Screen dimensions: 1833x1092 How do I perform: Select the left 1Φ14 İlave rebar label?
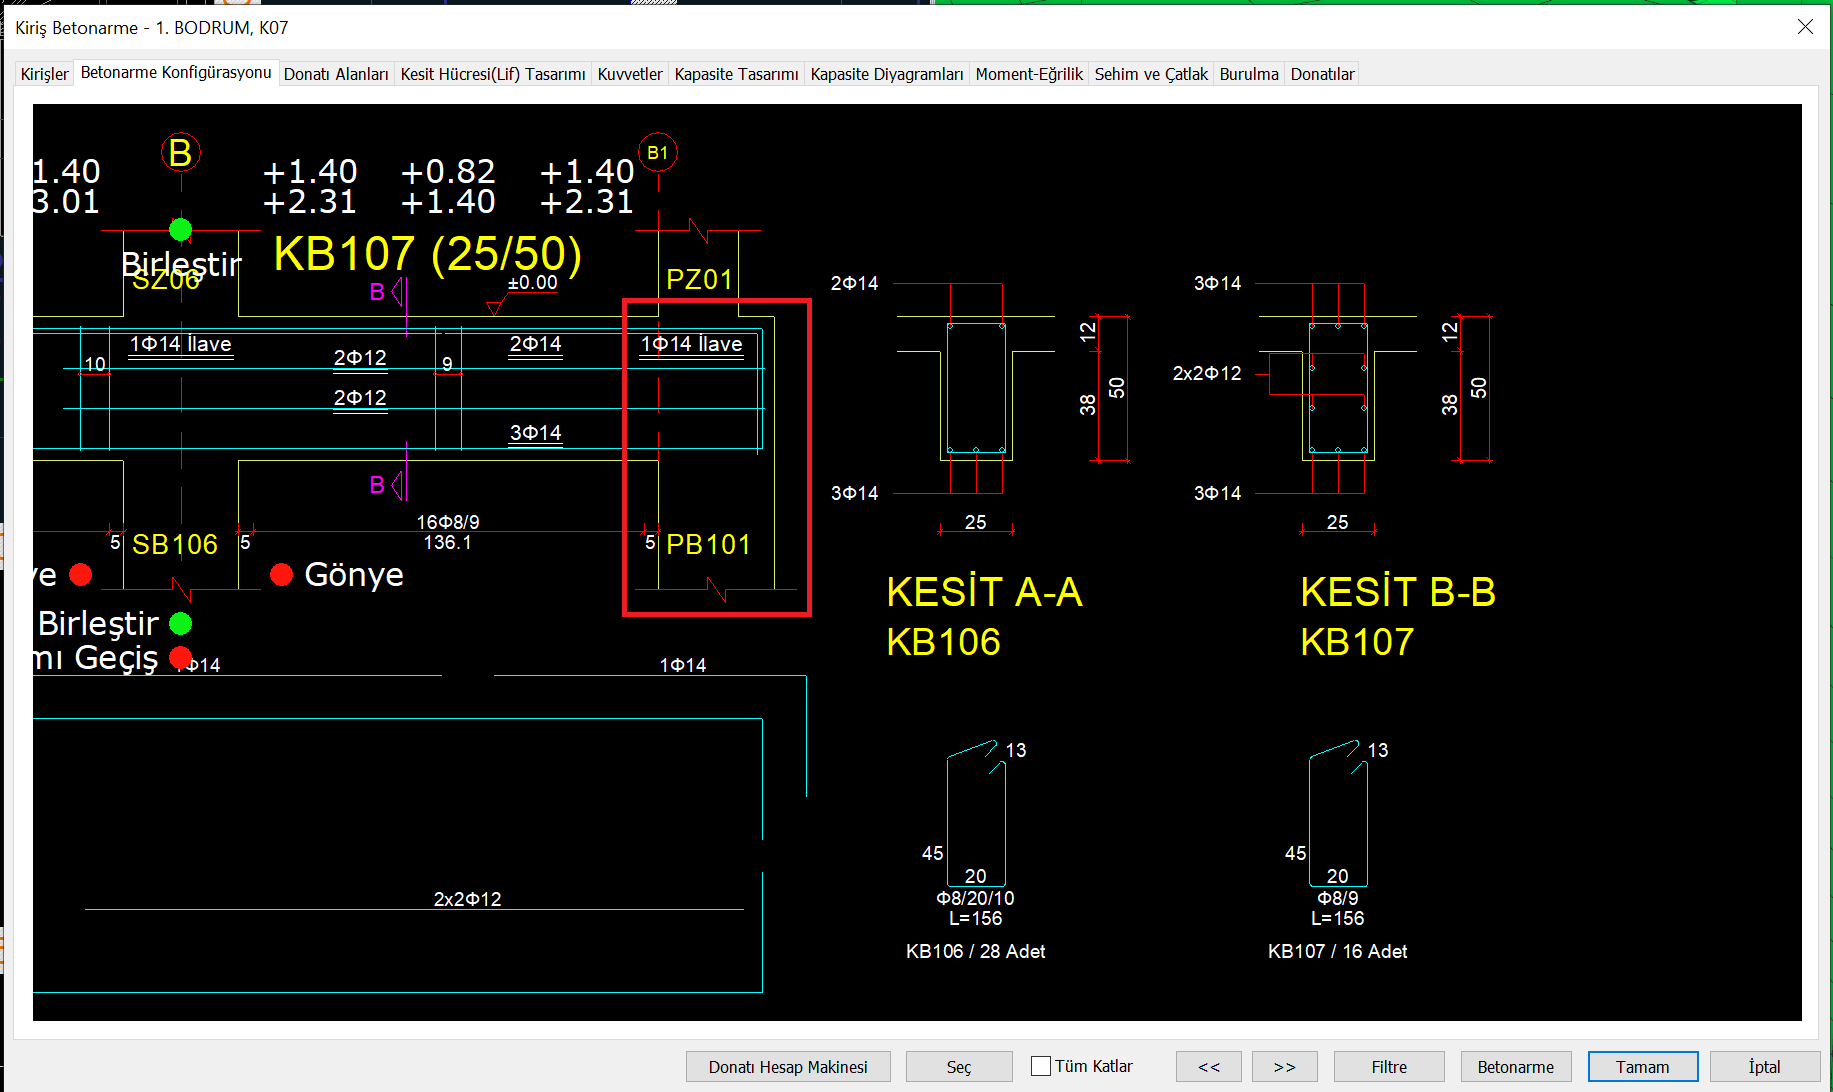click(x=181, y=344)
